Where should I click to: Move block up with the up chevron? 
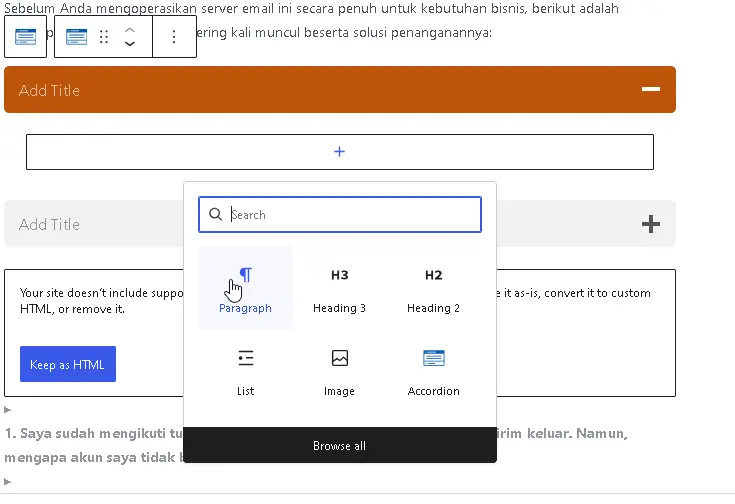(x=130, y=30)
